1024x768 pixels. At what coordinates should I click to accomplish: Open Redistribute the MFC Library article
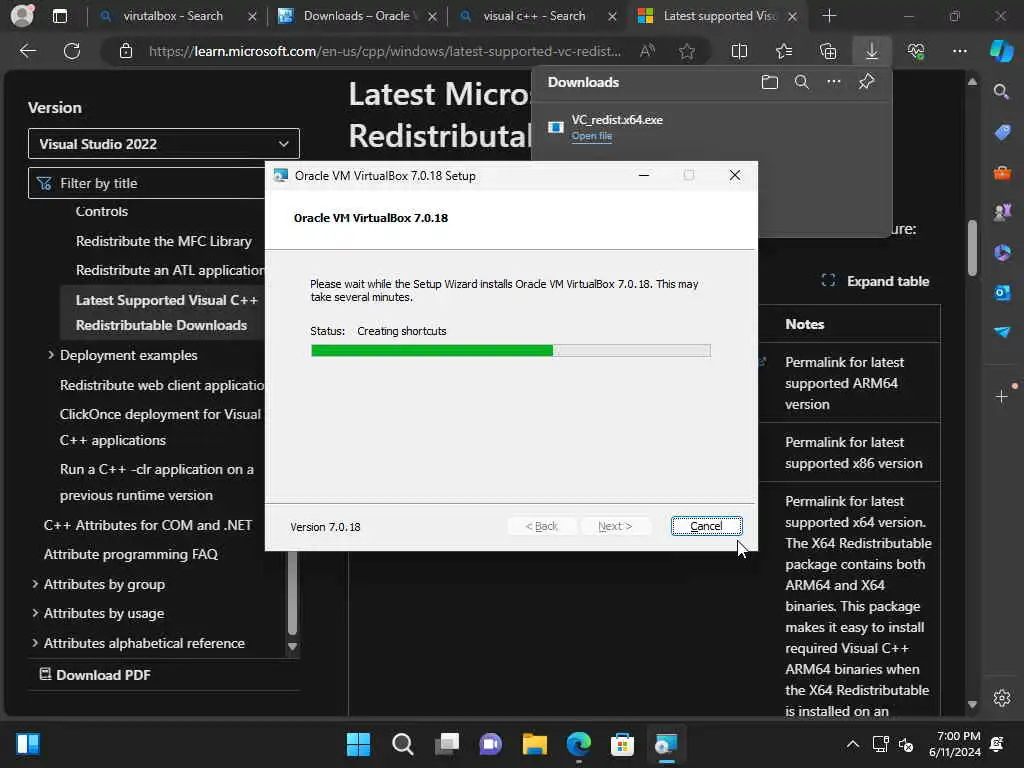click(x=163, y=241)
